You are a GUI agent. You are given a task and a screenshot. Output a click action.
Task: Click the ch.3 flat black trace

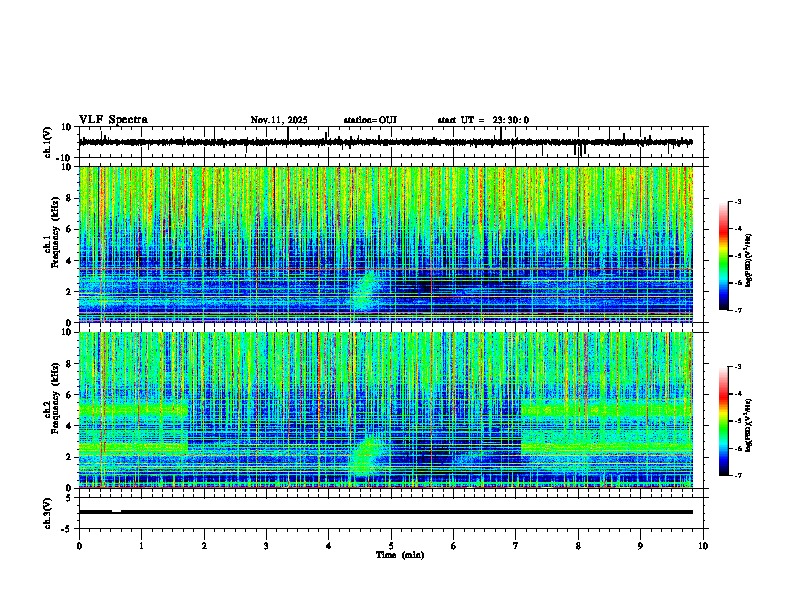(386, 512)
